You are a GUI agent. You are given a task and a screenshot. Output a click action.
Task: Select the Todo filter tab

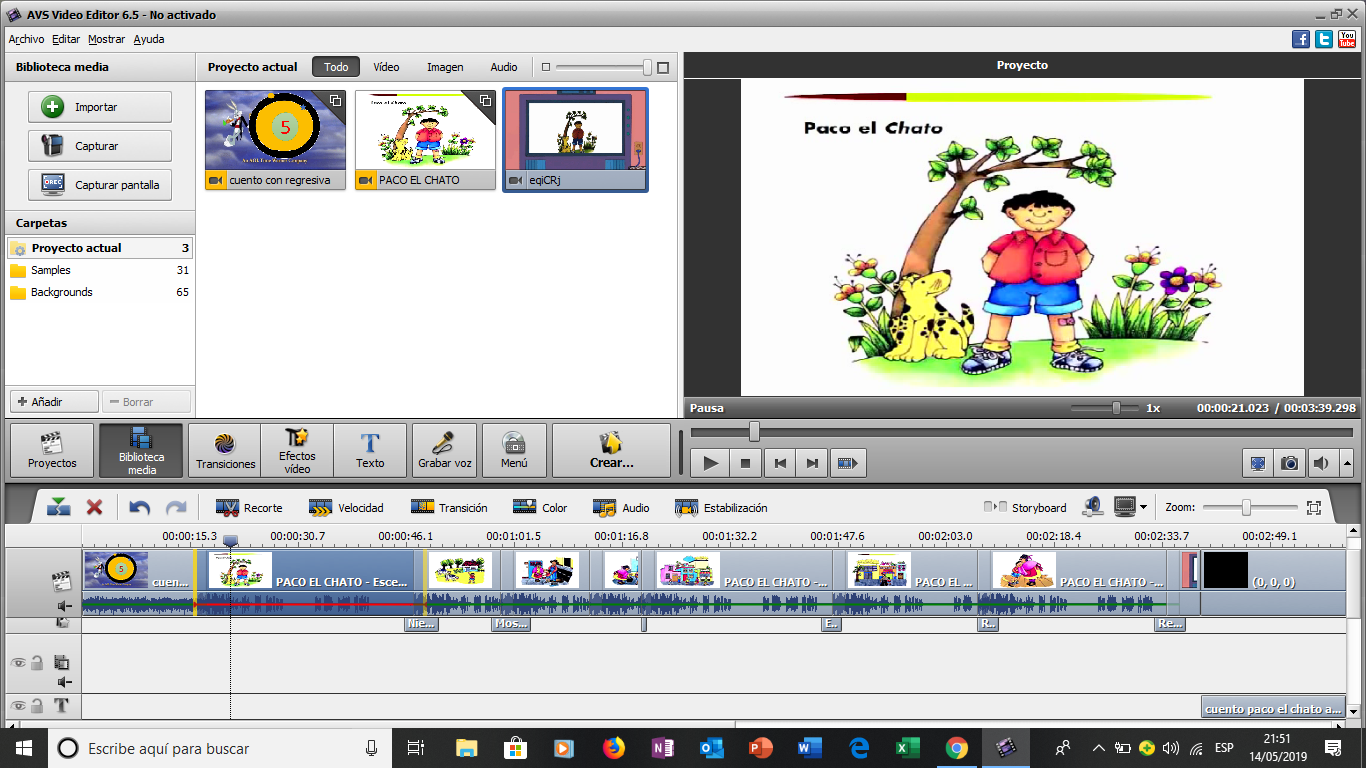pyautogui.click(x=336, y=67)
